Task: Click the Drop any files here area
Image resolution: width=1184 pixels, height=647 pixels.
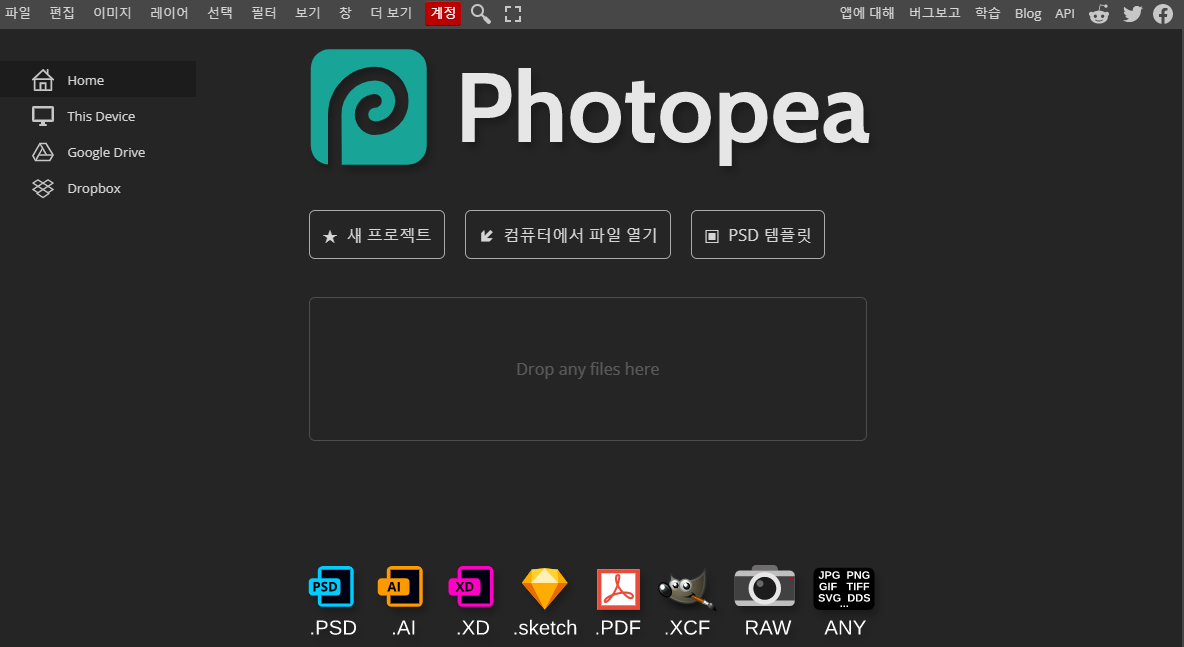Action: coord(588,368)
